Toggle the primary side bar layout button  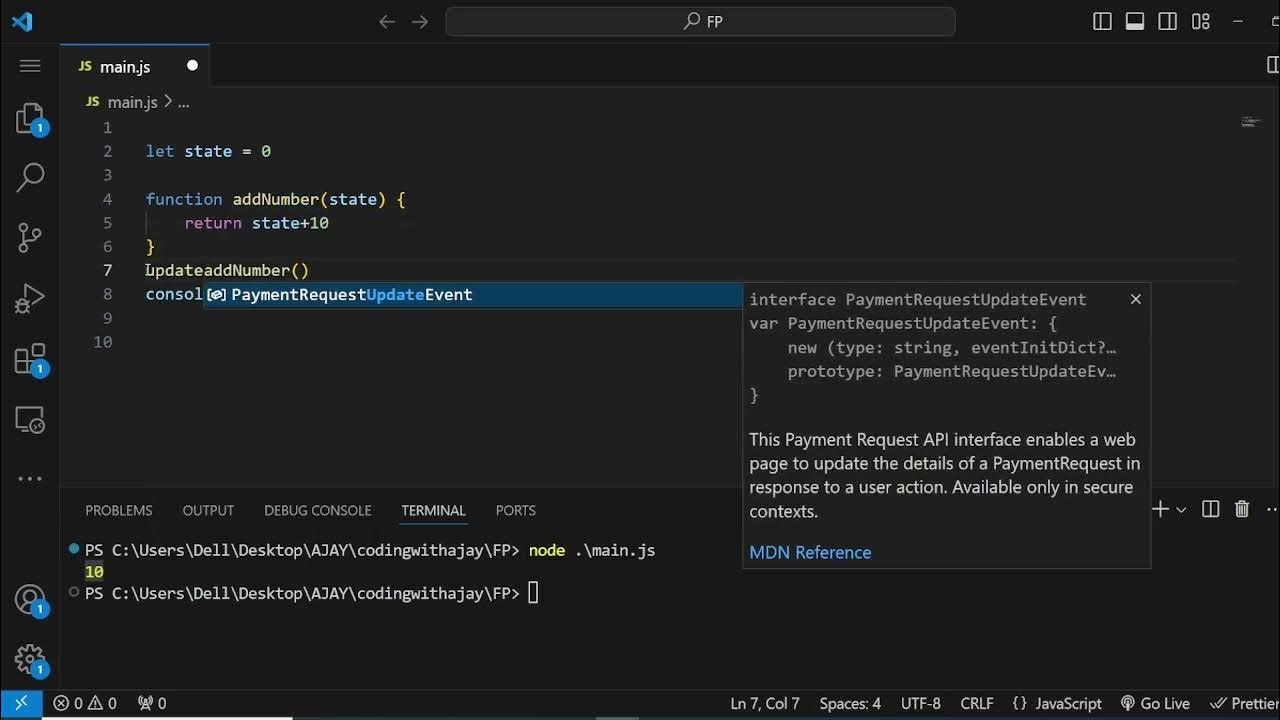point(1102,21)
